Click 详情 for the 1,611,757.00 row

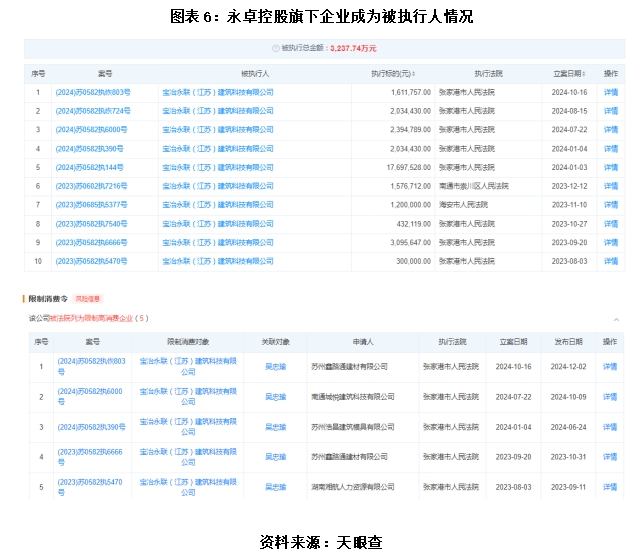click(x=610, y=92)
